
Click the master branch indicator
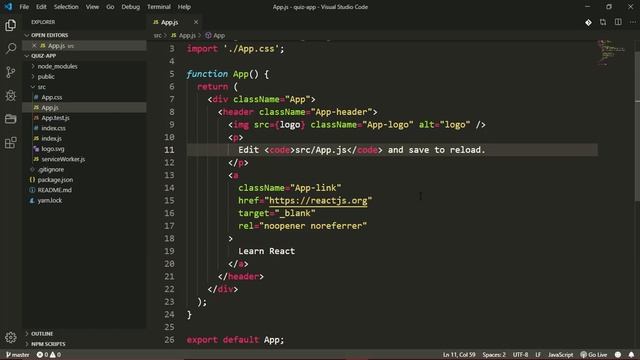(x=18, y=355)
